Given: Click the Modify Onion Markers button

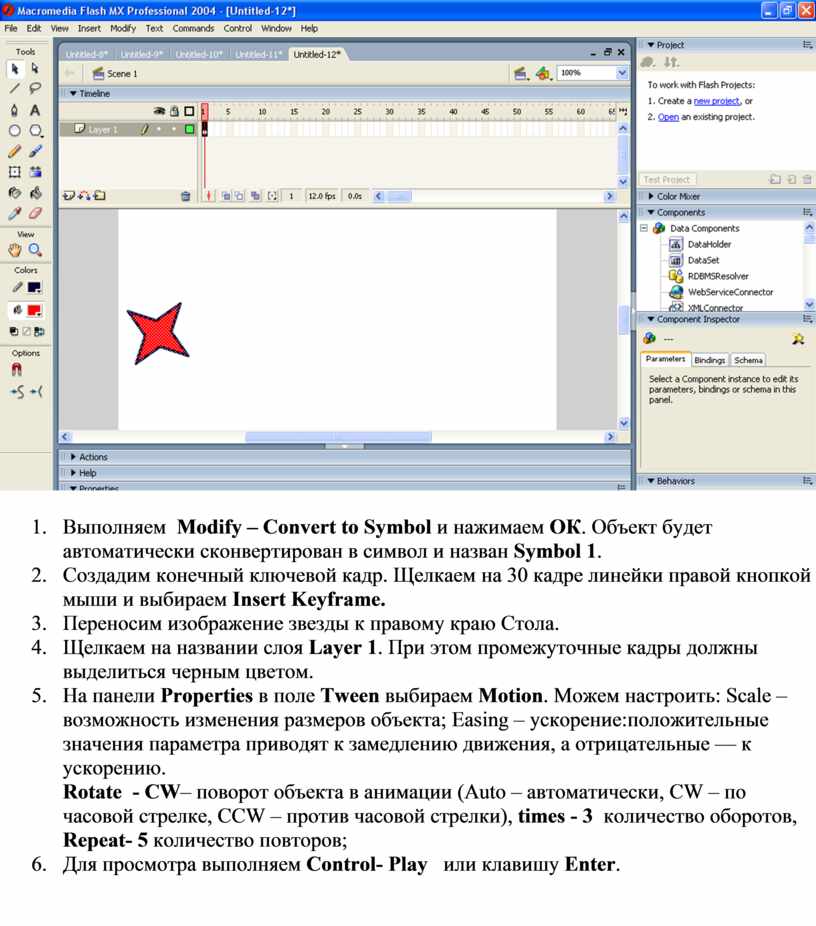Looking at the screenshot, I should (272, 196).
